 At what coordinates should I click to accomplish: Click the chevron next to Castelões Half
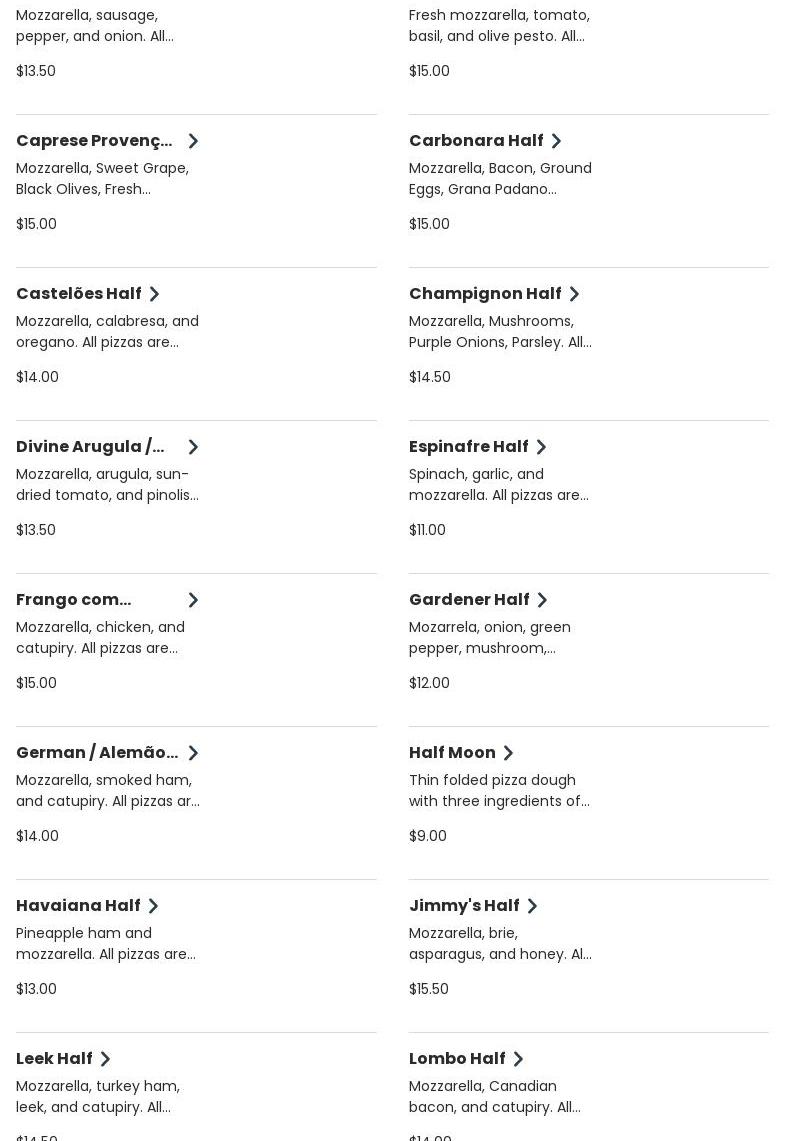(x=154, y=294)
